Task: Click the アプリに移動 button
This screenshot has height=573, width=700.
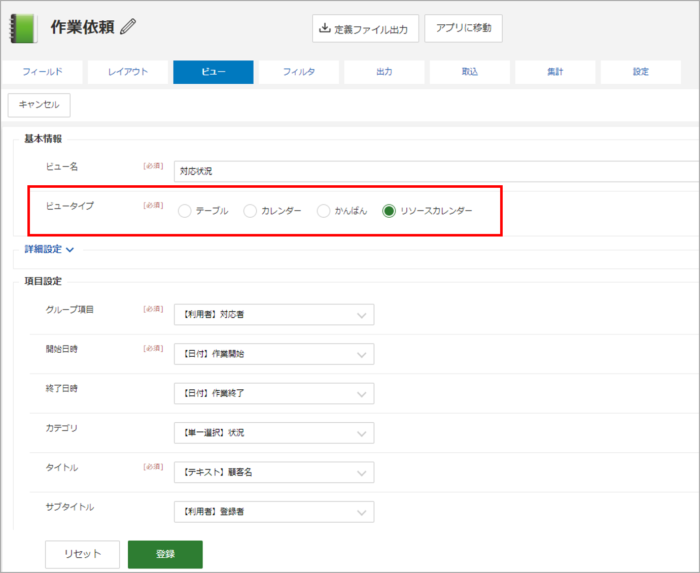Action: coord(463,28)
